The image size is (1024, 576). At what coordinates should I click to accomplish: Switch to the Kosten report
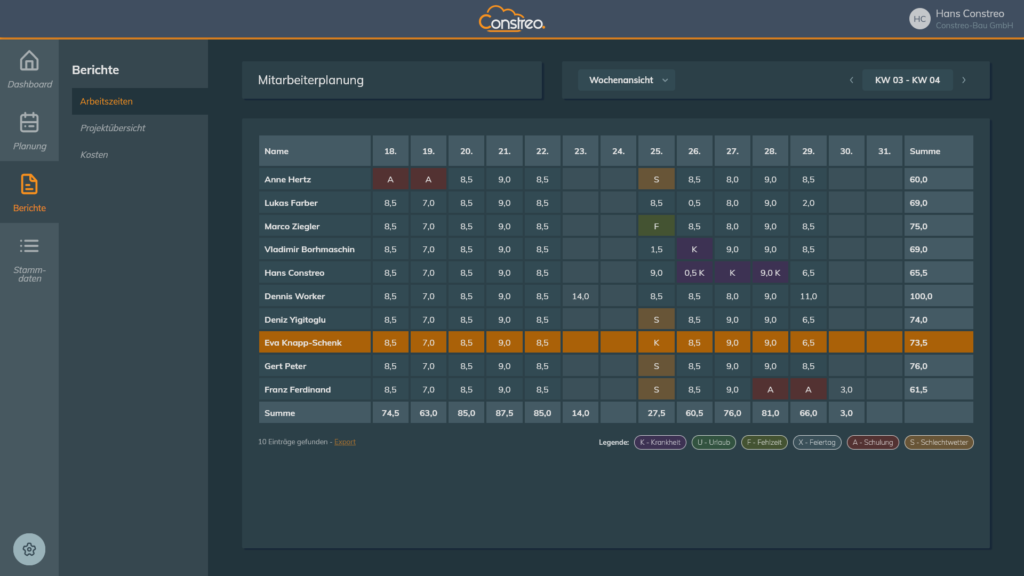[94, 155]
